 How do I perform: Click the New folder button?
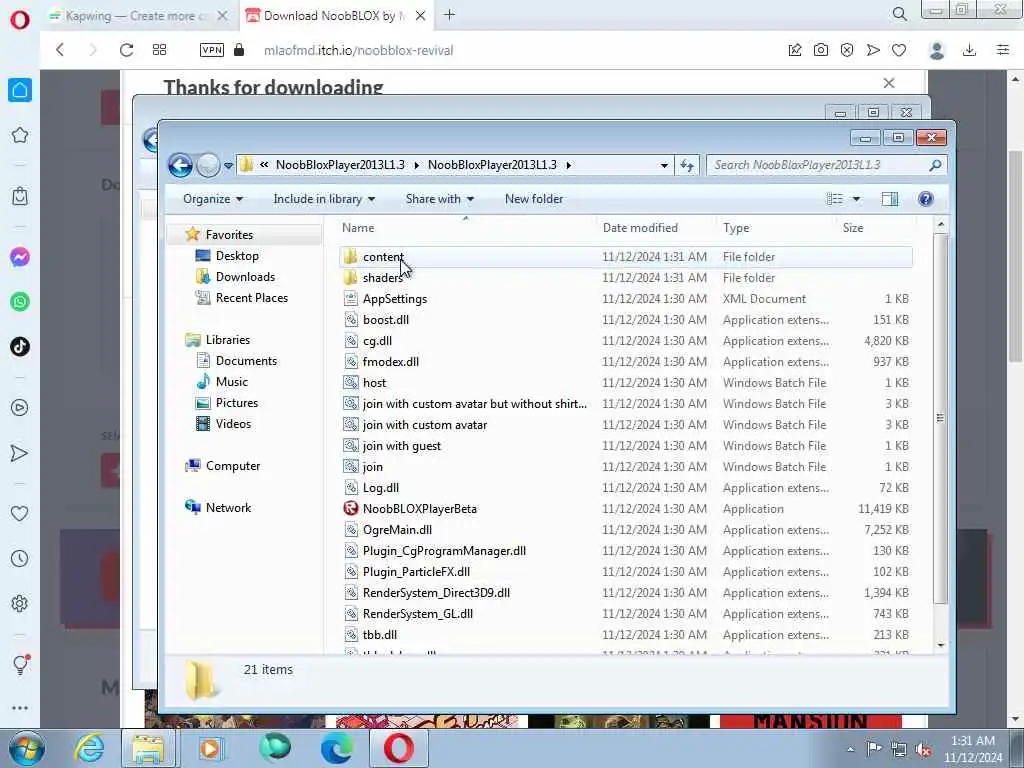[x=534, y=199]
